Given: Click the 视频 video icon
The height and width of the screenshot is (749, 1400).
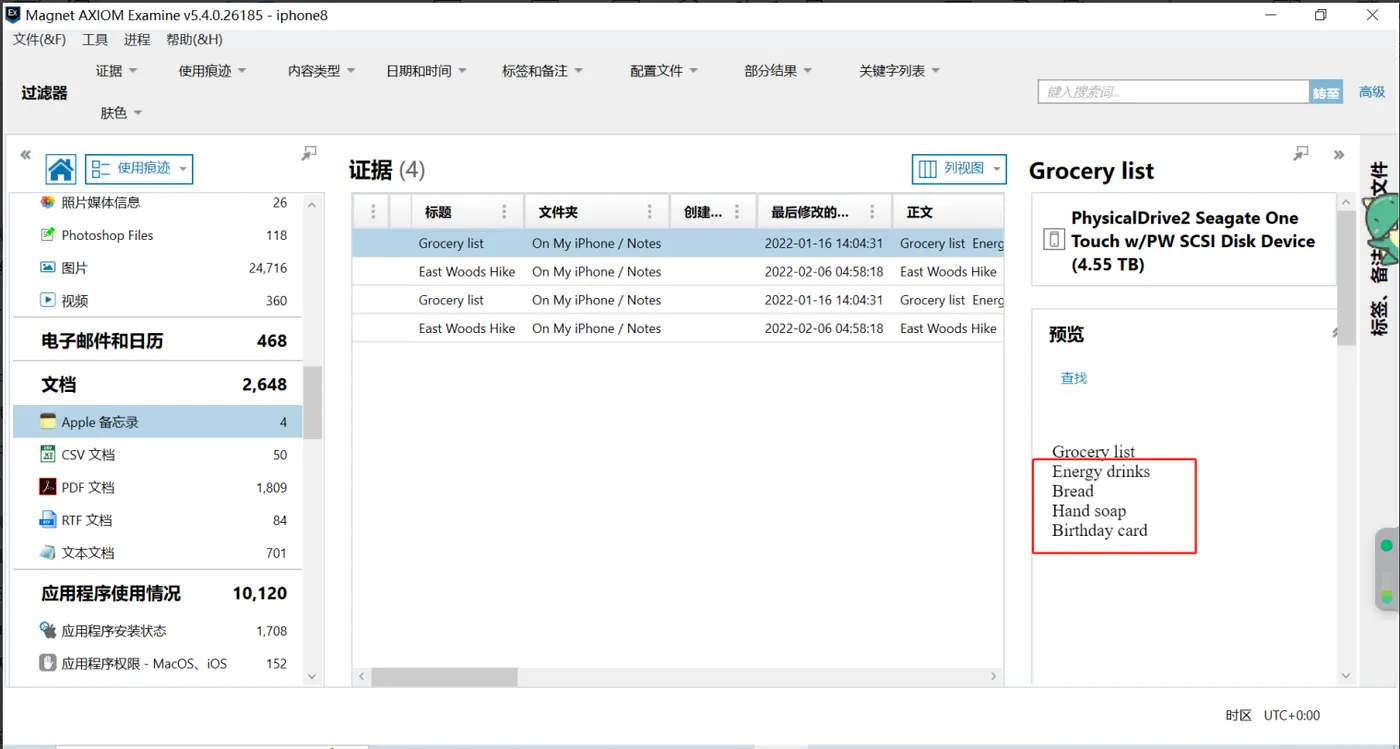Looking at the screenshot, I should (x=47, y=300).
